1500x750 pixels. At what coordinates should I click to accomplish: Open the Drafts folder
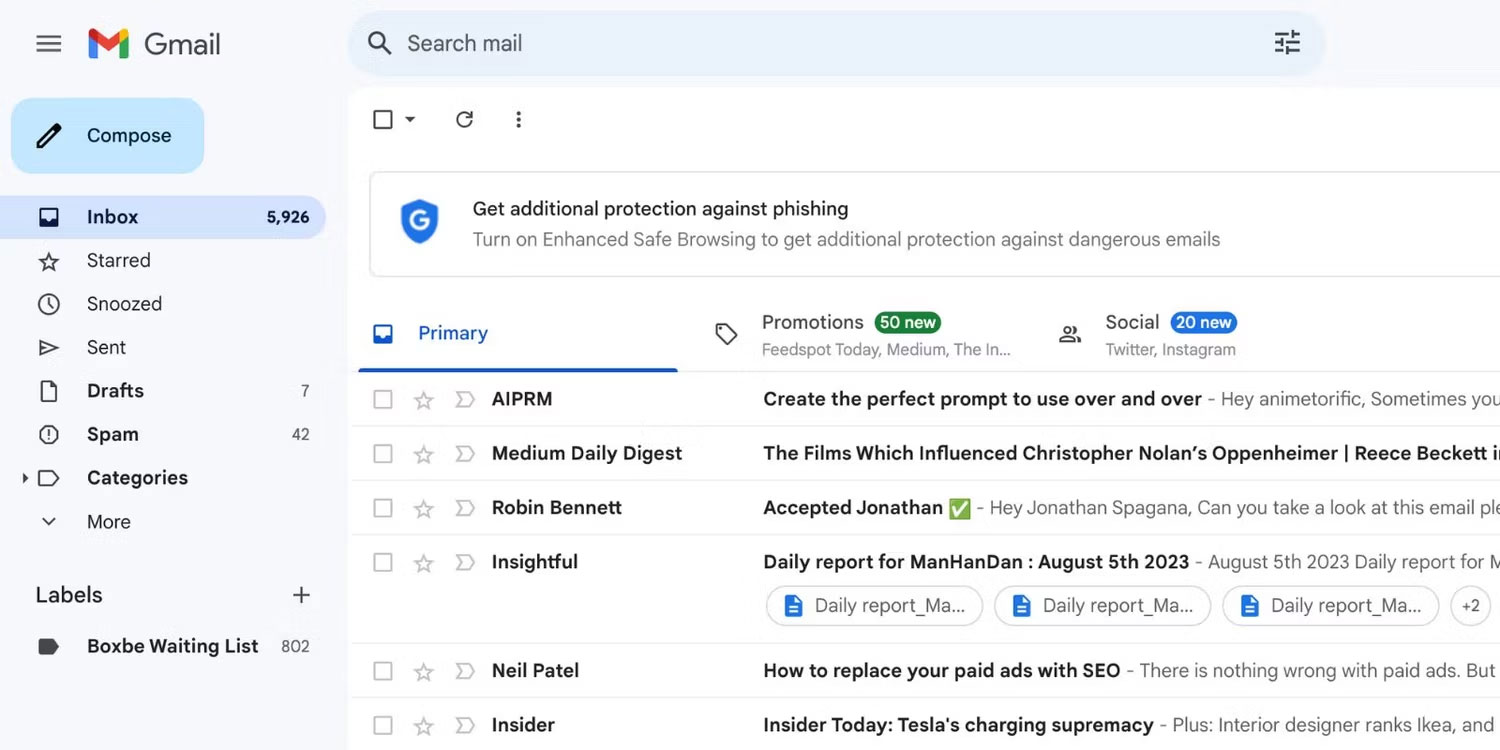click(x=115, y=390)
